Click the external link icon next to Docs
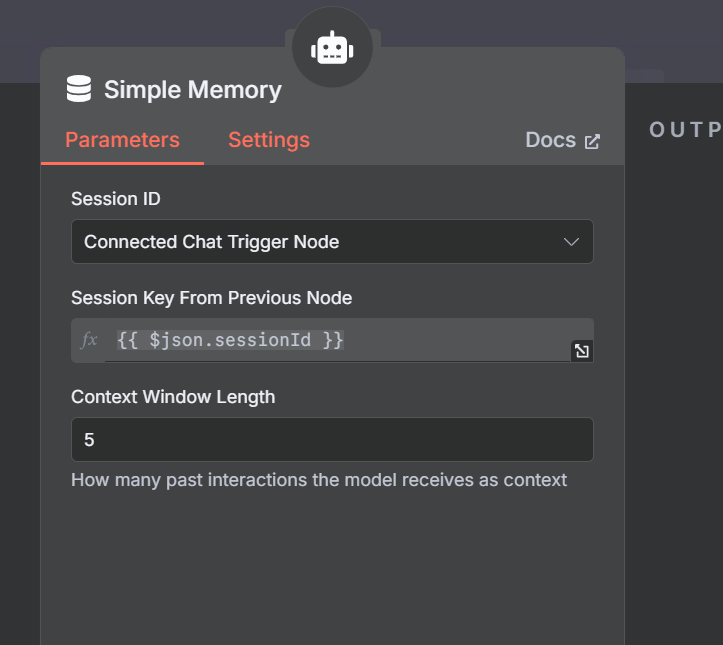The width and height of the screenshot is (723, 645). (592, 141)
